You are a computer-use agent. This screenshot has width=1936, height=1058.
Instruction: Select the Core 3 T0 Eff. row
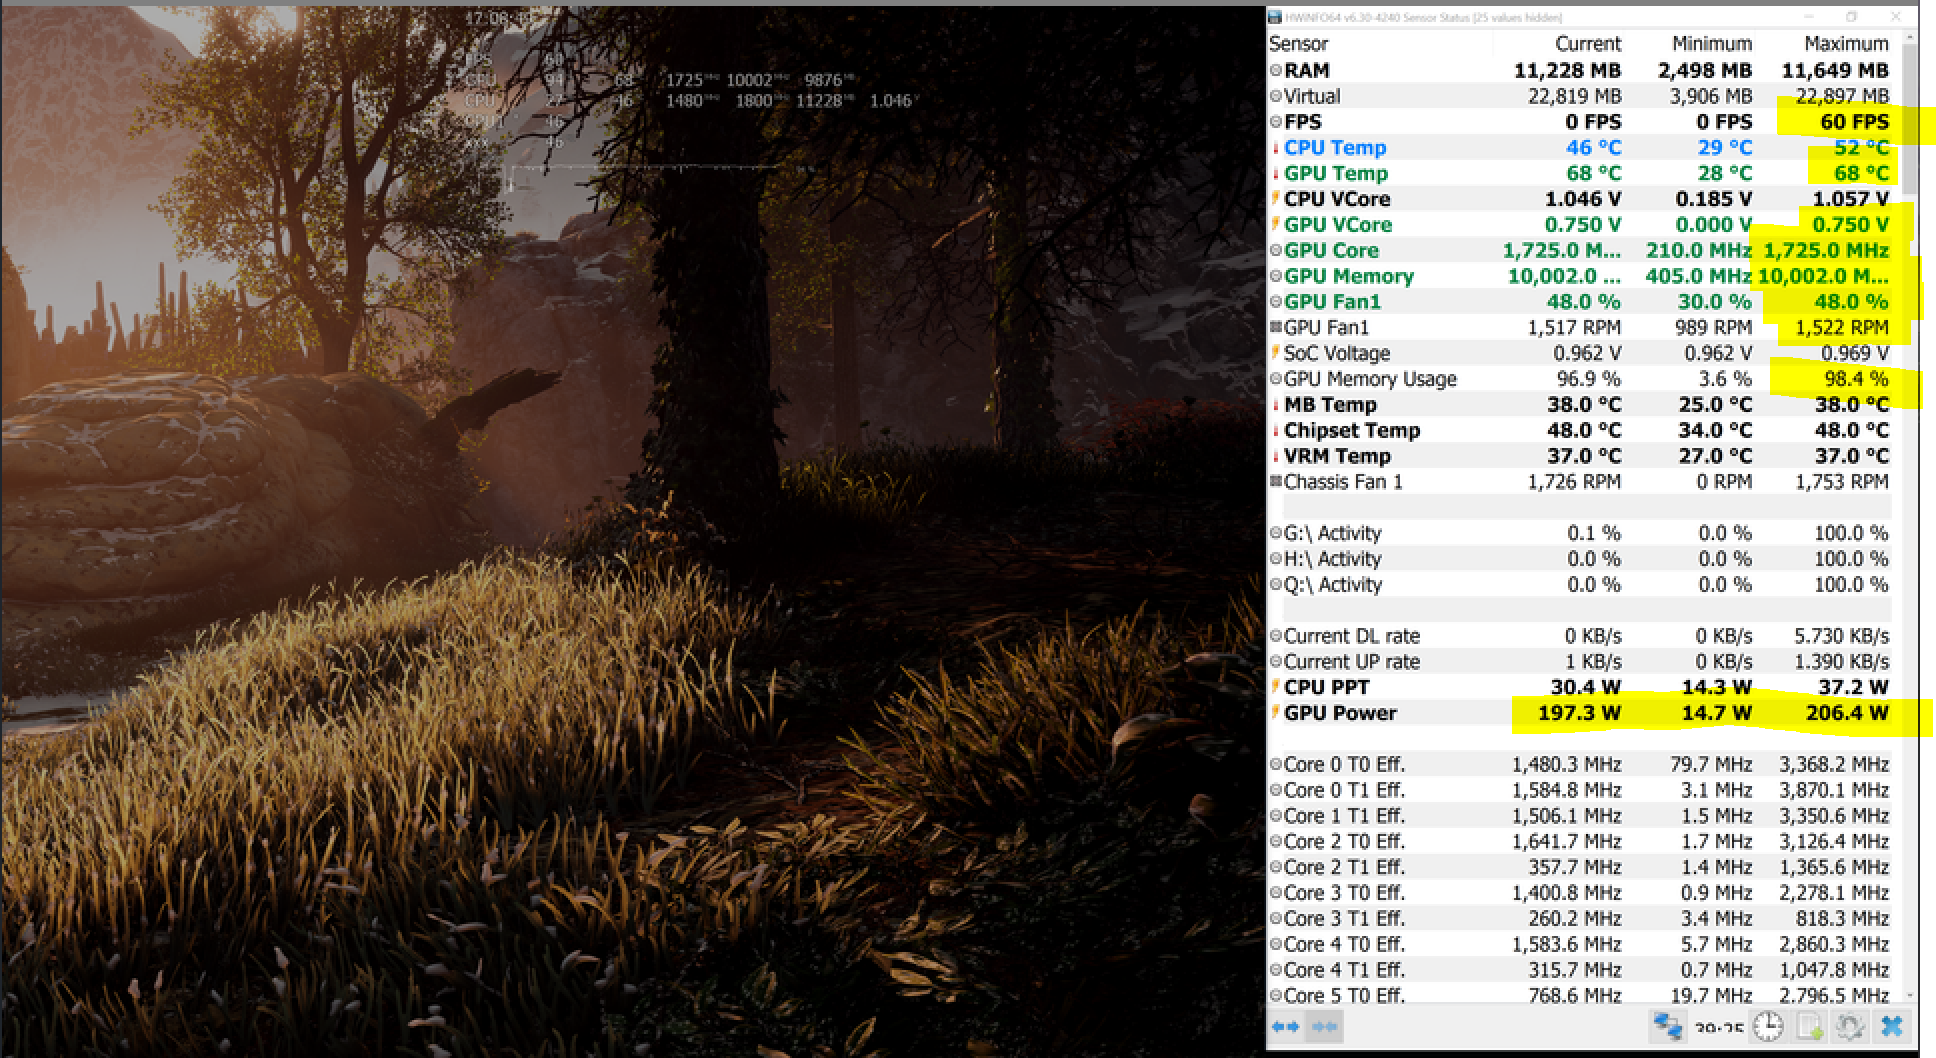pyautogui.click(x=1580, y=893)
